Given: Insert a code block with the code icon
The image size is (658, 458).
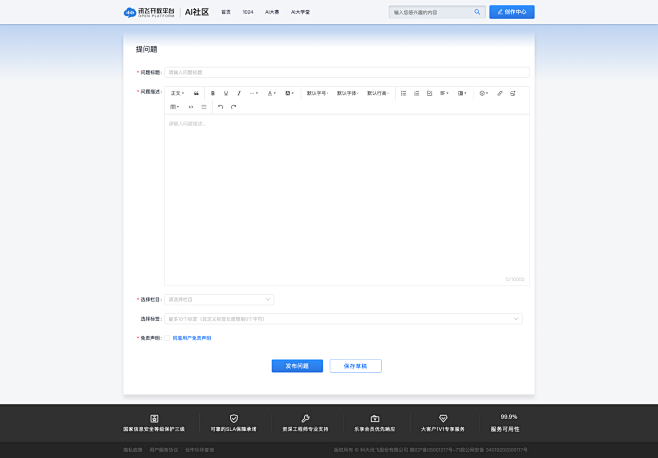Looking at the screenshot, I should (x=191, y=107).
